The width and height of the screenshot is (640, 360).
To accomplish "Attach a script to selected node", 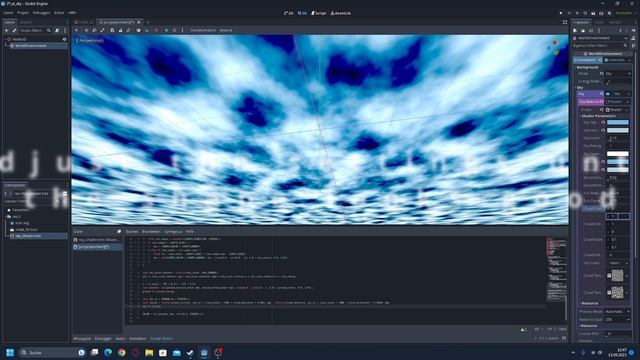I will (x=57, y=30).
